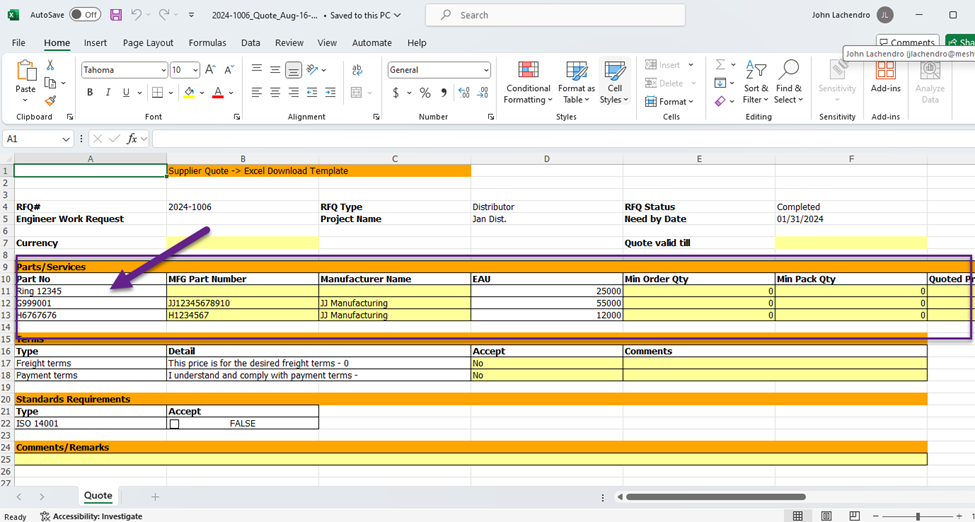Screen dimensions: 975x522
Task: Apply Italic formatting
Action: pyautogui.click(x=107, y=93)
